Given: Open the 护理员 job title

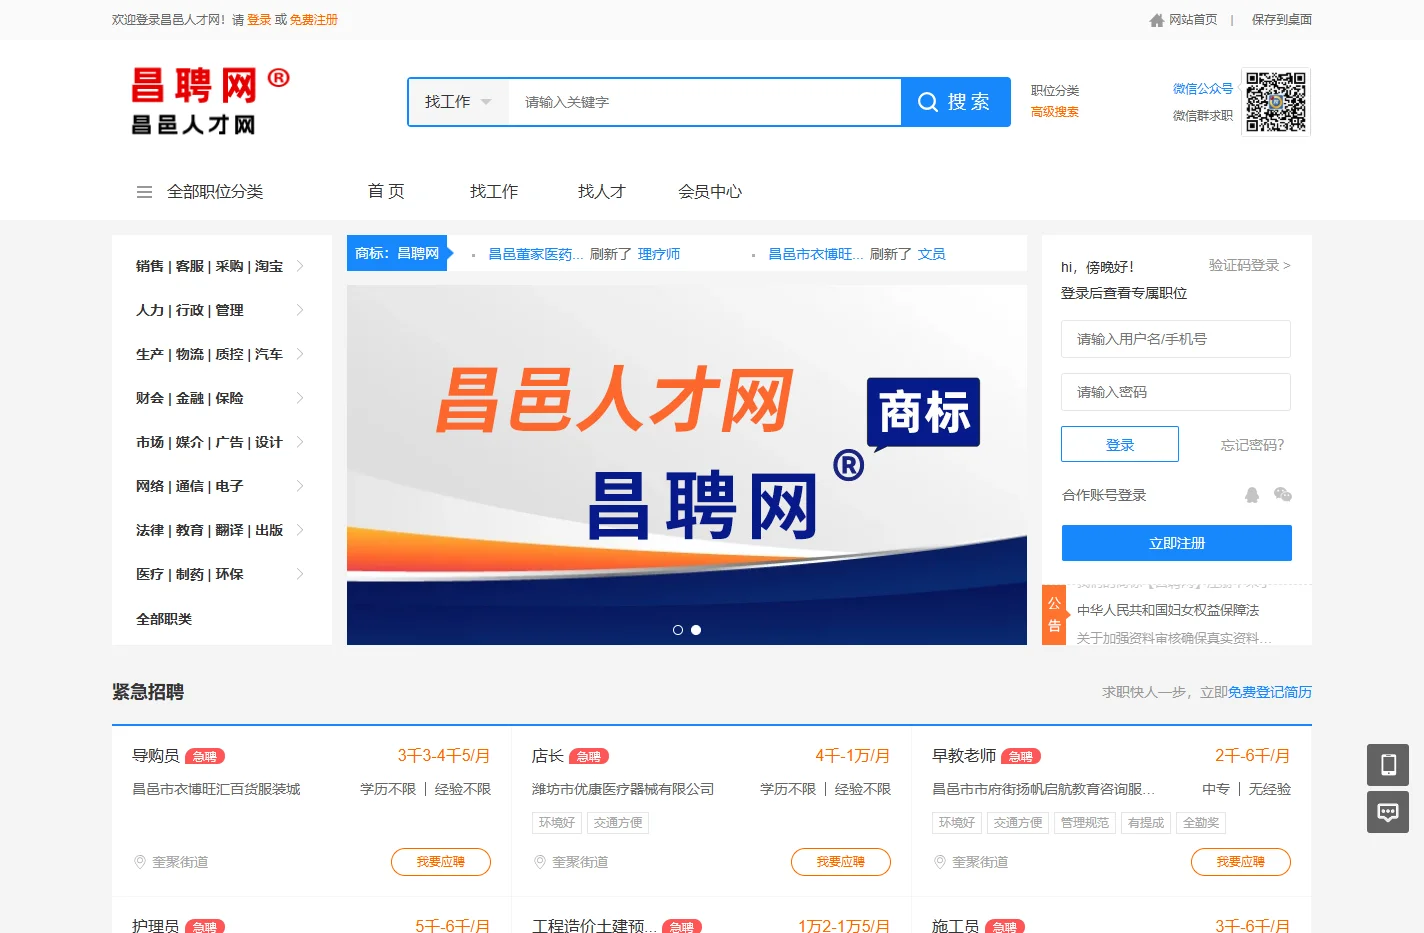Looking at the screenshot, I should [156, 926].
